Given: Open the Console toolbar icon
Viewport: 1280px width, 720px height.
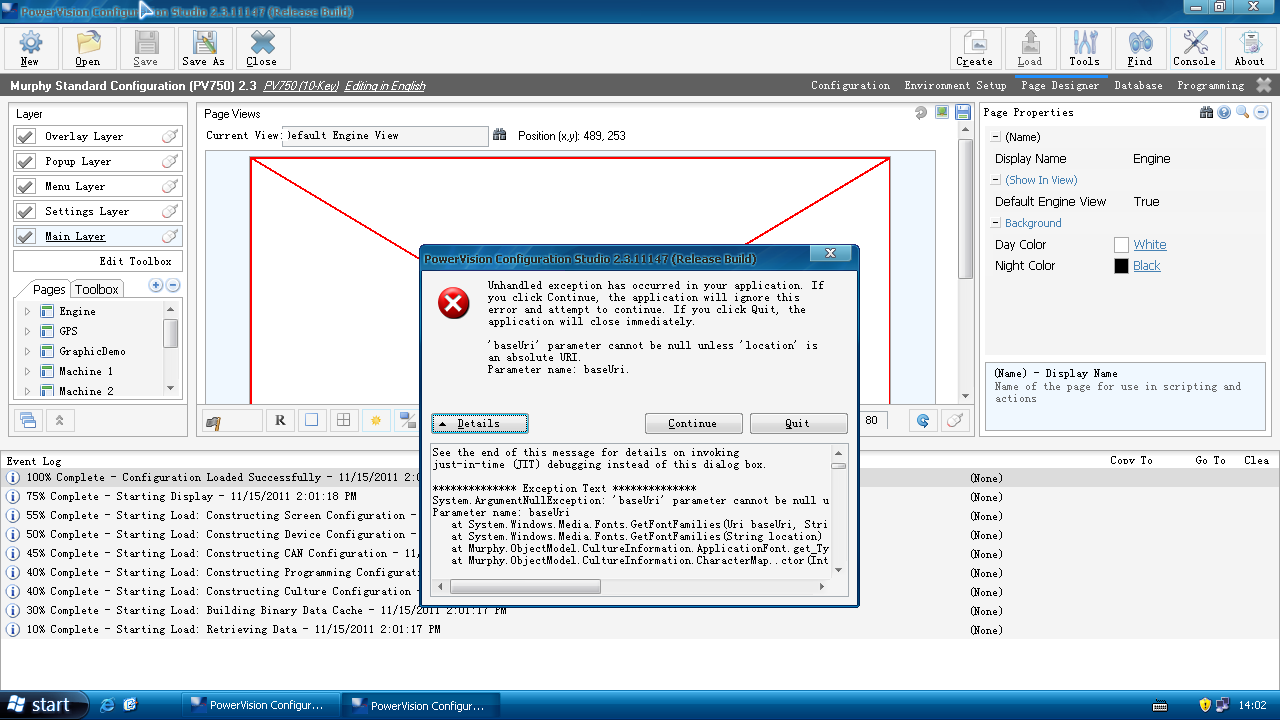Looking at the screenshot, I should (x=1195, y=48).
